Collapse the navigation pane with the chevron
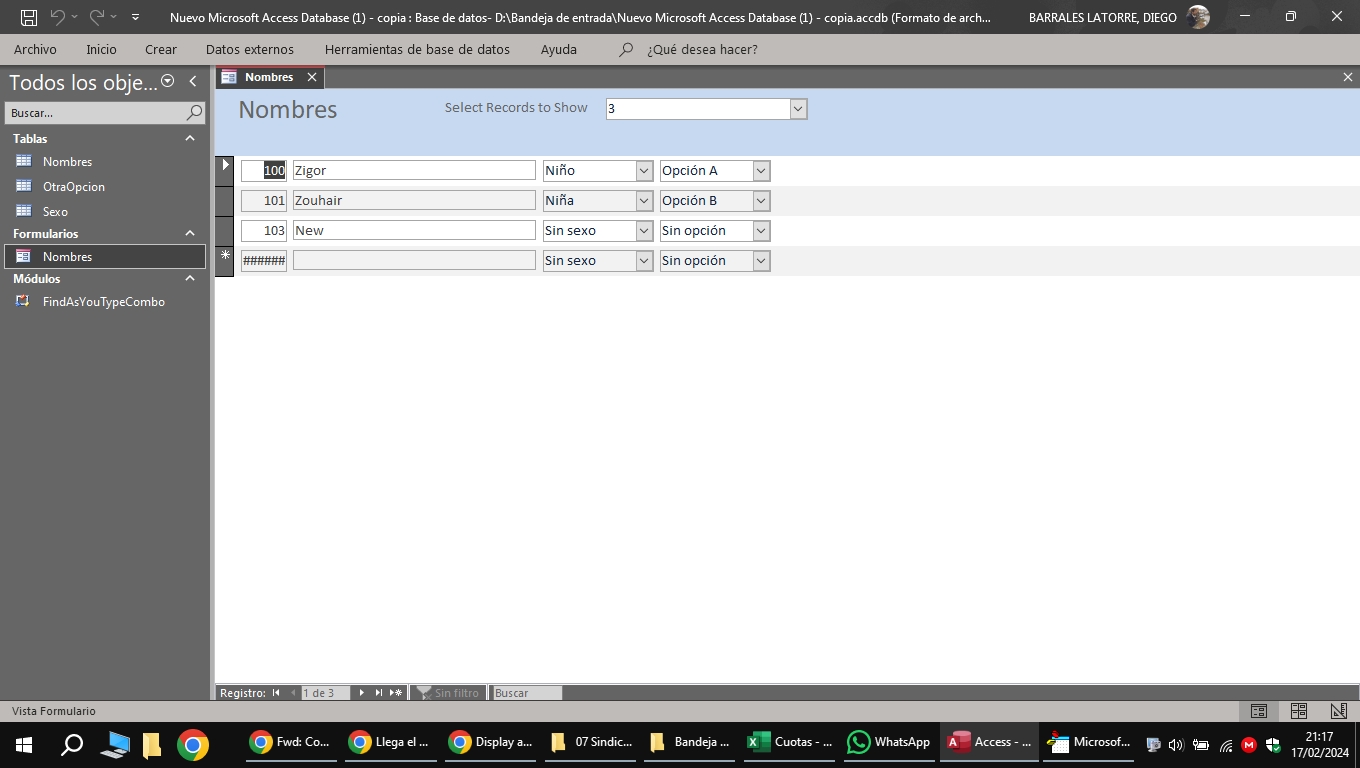The image size is (1360, 768). point(193,81)
